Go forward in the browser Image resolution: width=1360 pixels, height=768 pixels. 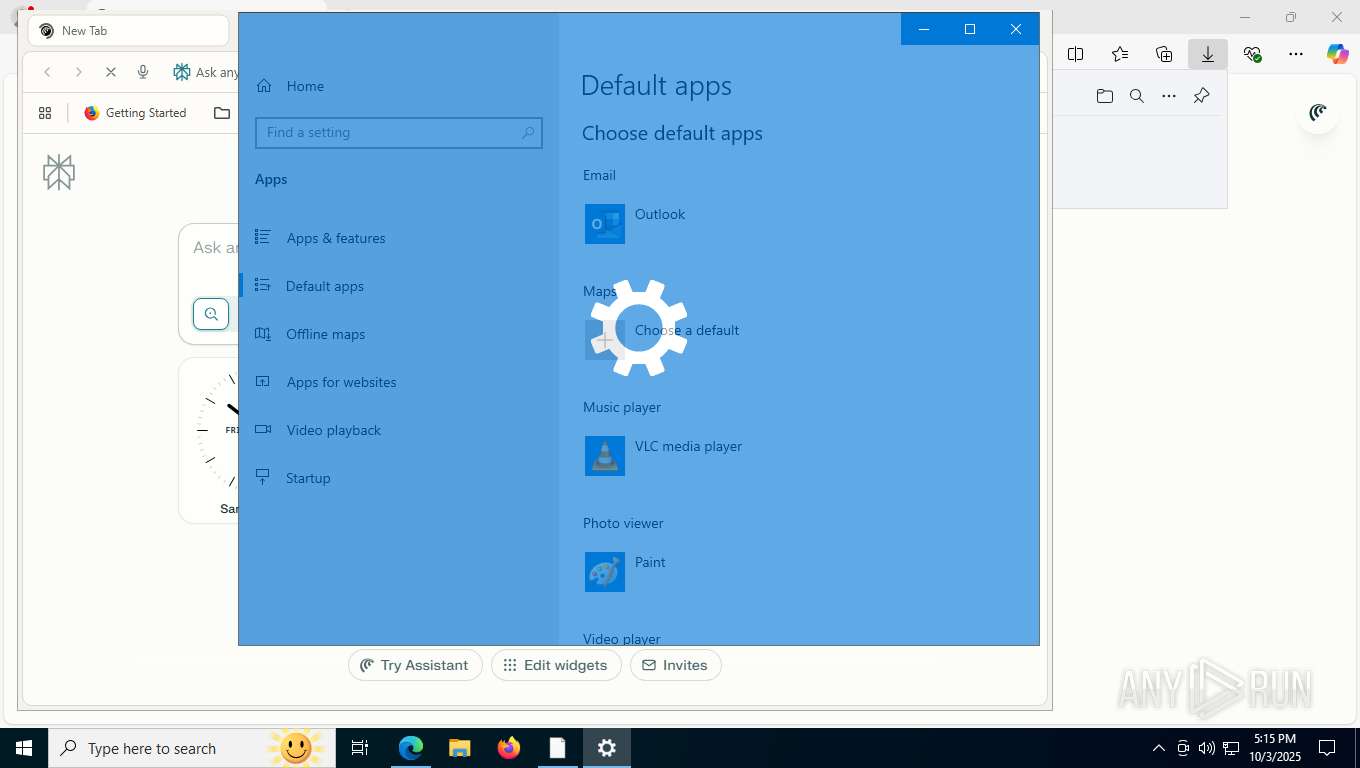tap(79, 72)
